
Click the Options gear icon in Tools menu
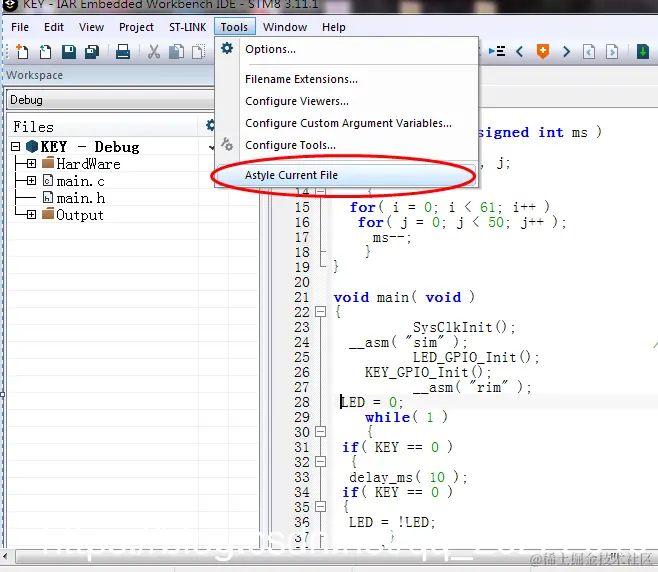point(227,48)
